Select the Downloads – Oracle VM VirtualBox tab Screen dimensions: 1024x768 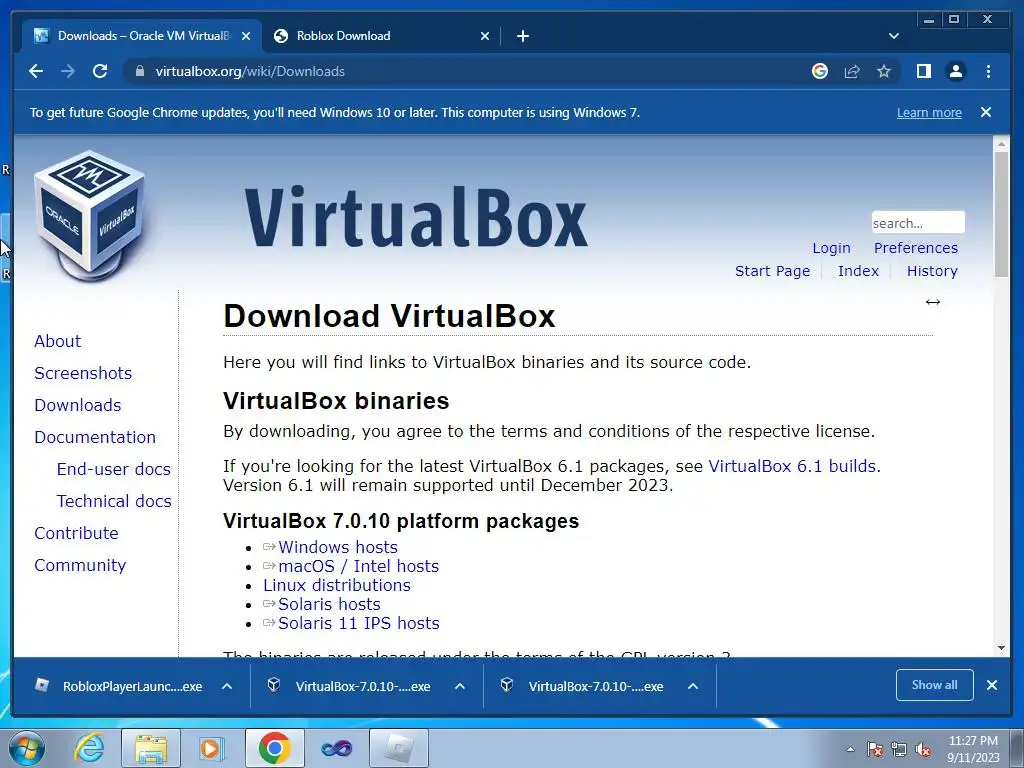142,36
